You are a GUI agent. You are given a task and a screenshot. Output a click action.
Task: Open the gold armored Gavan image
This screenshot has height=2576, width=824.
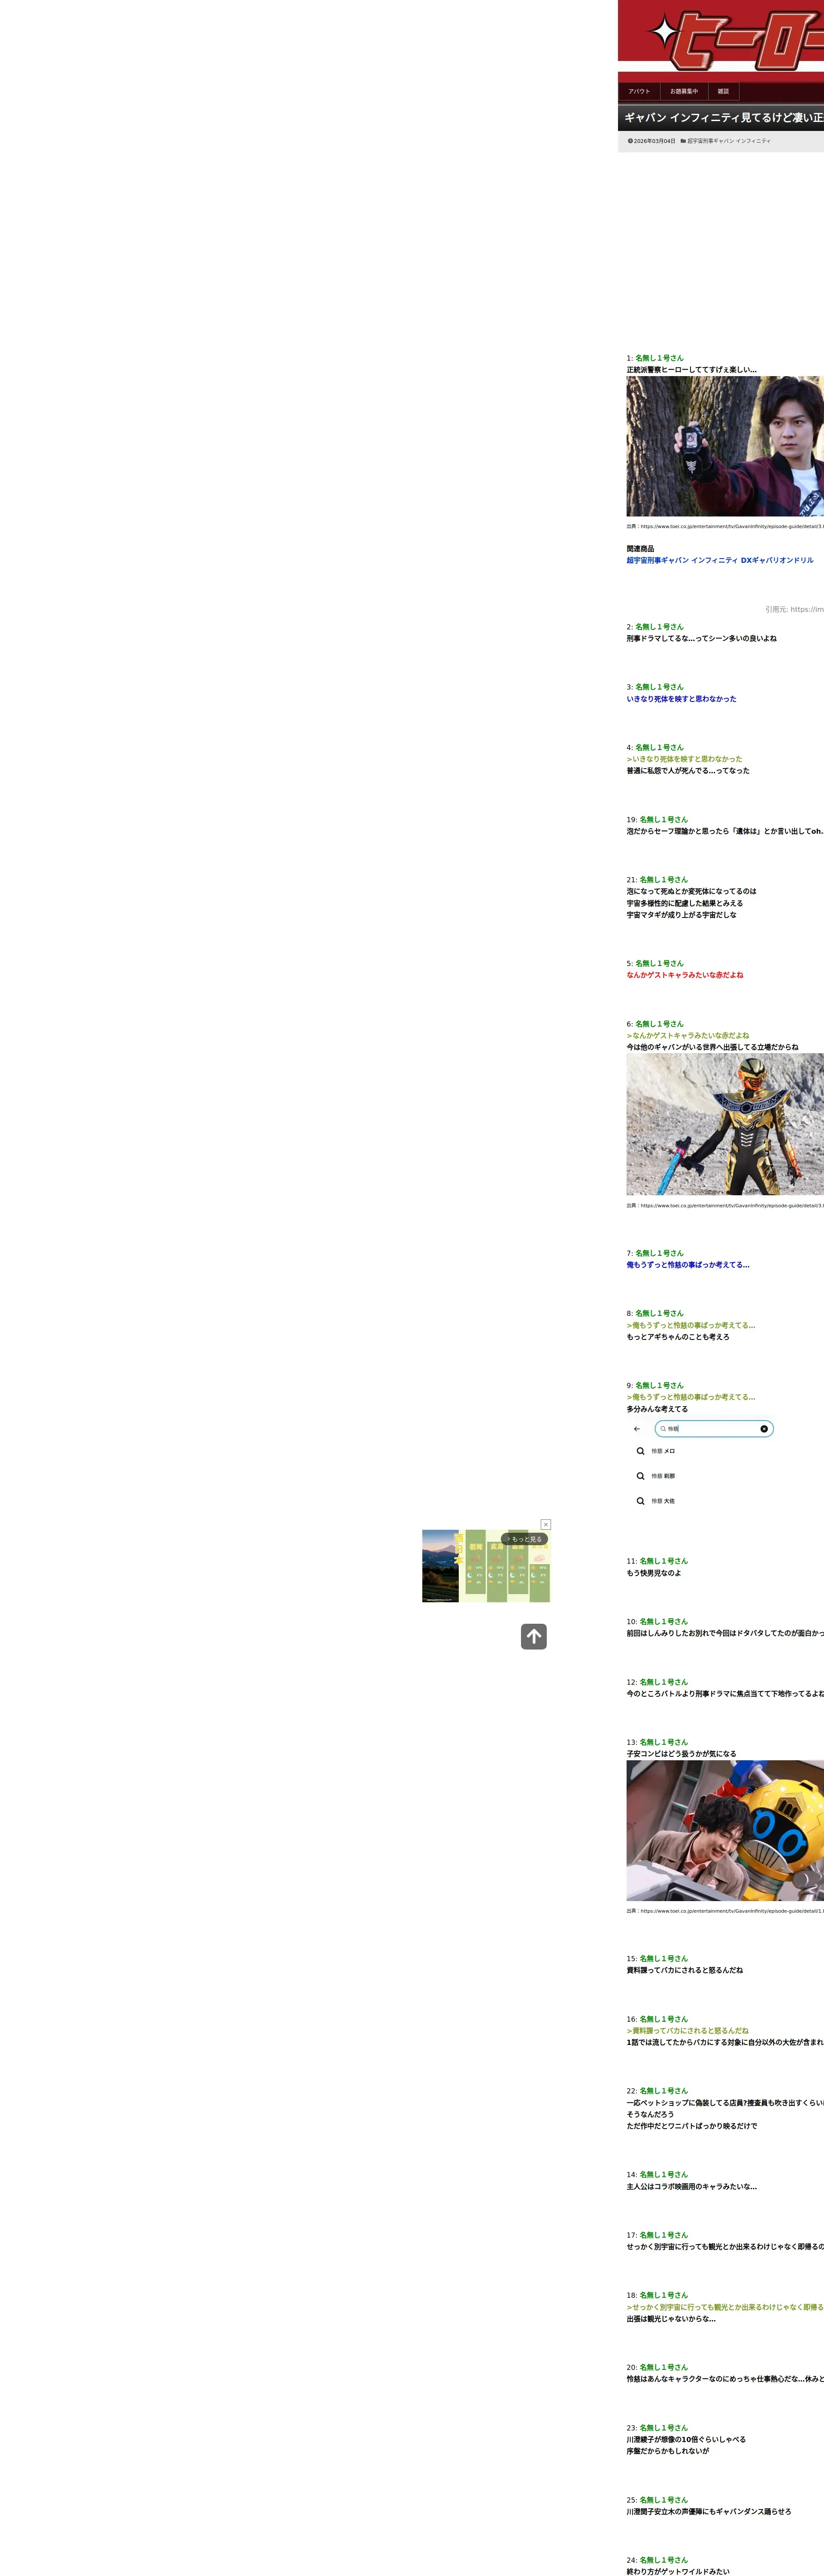724,1124
